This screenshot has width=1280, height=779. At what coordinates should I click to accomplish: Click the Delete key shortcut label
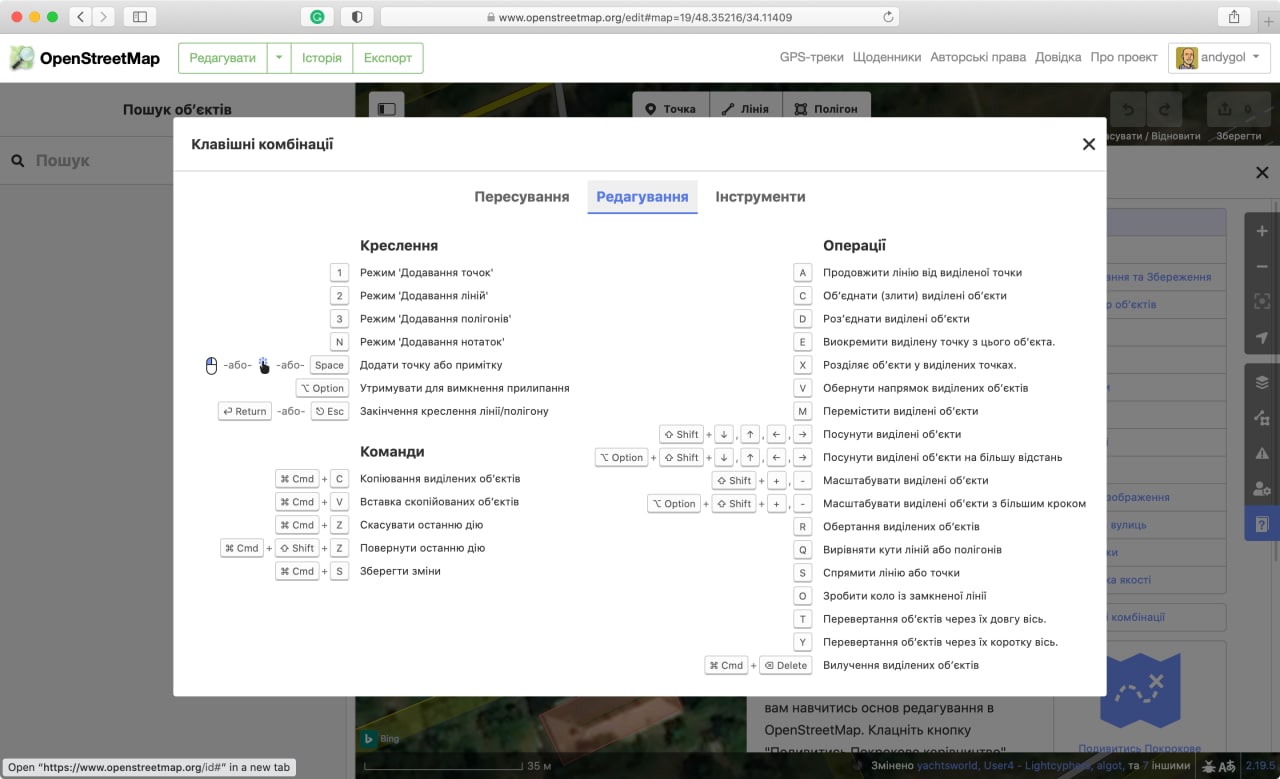[x=785, y=665]
